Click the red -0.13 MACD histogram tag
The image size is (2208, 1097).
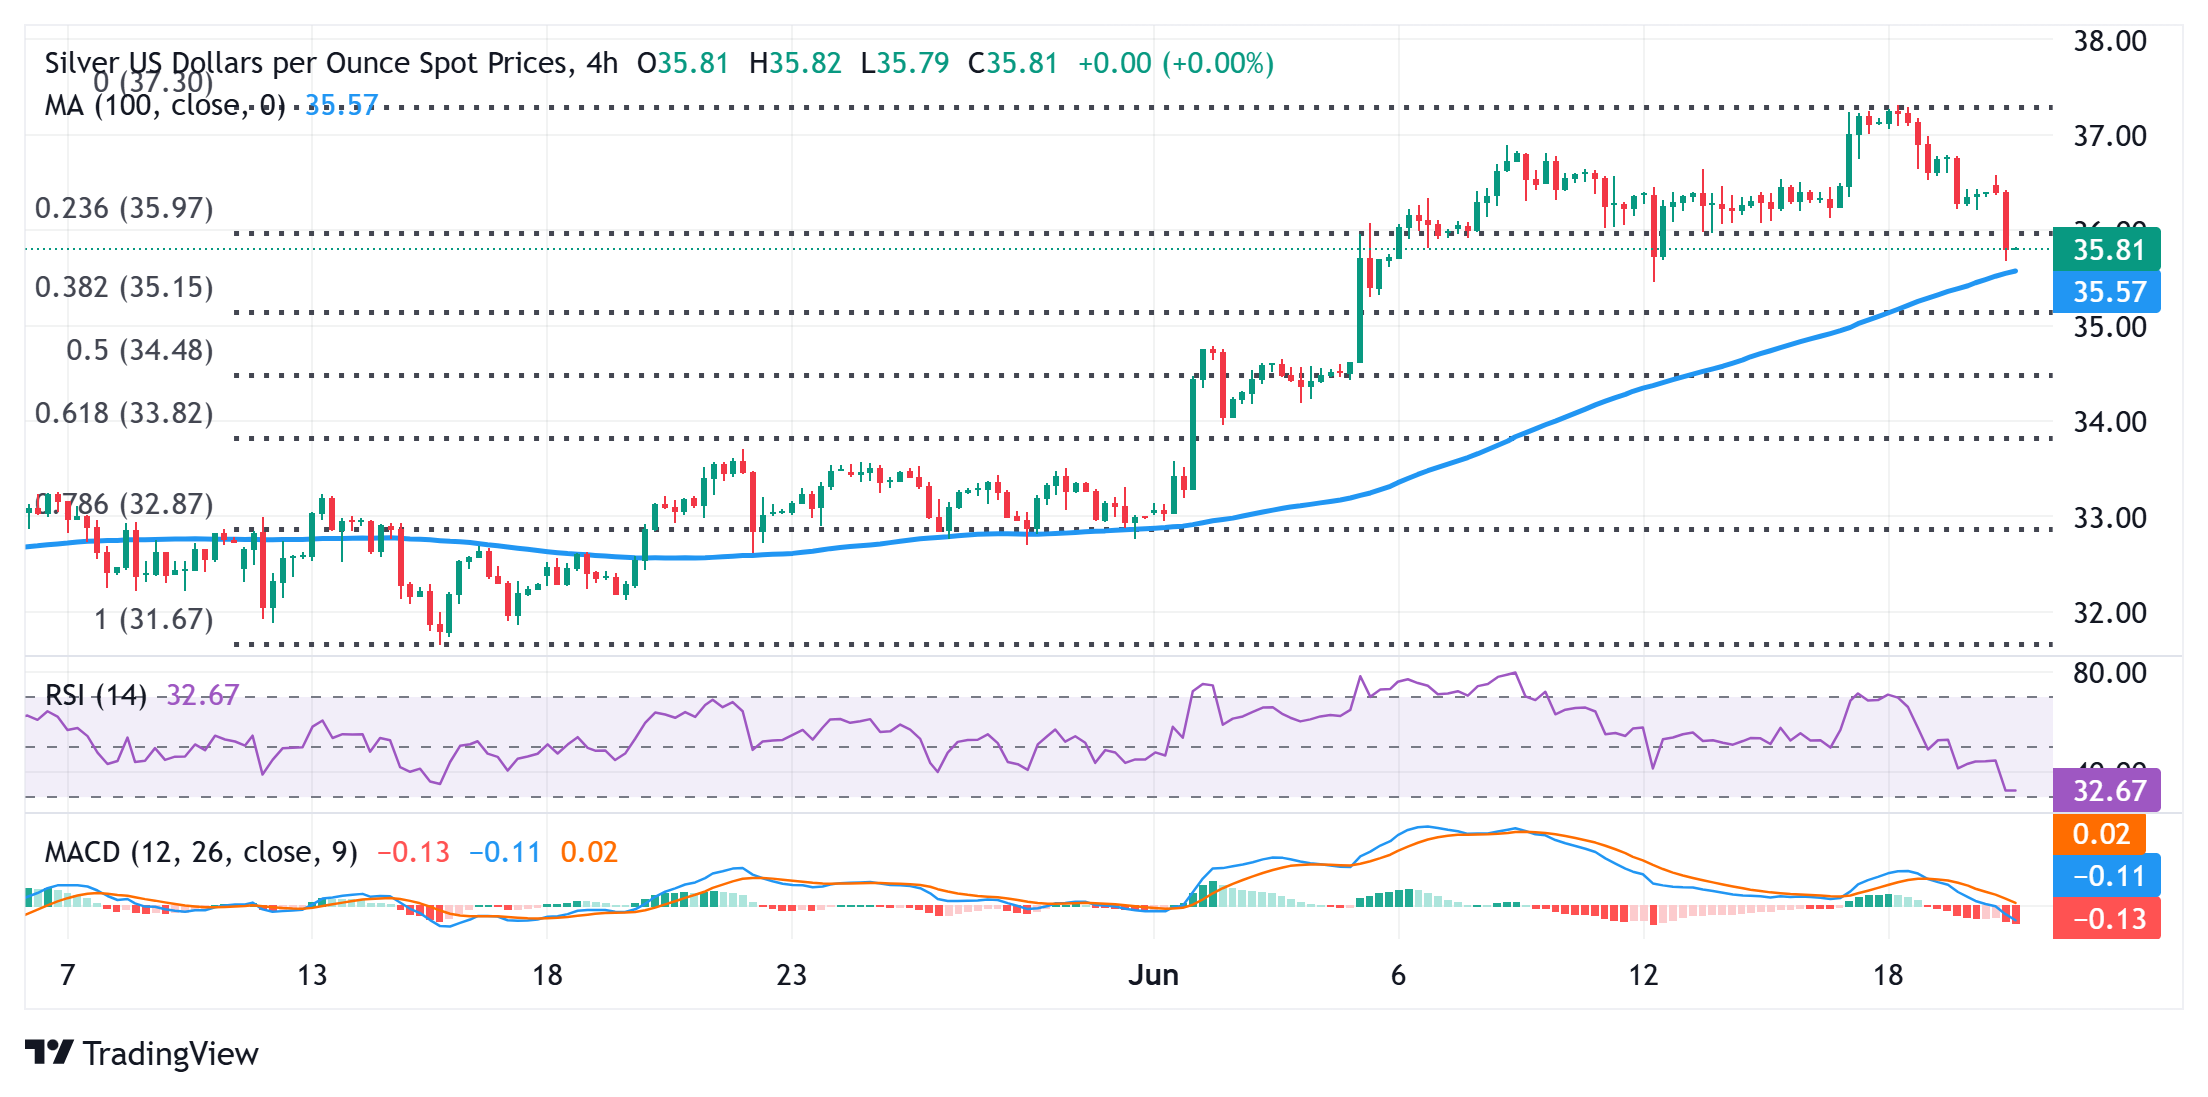click(2106, 919)
